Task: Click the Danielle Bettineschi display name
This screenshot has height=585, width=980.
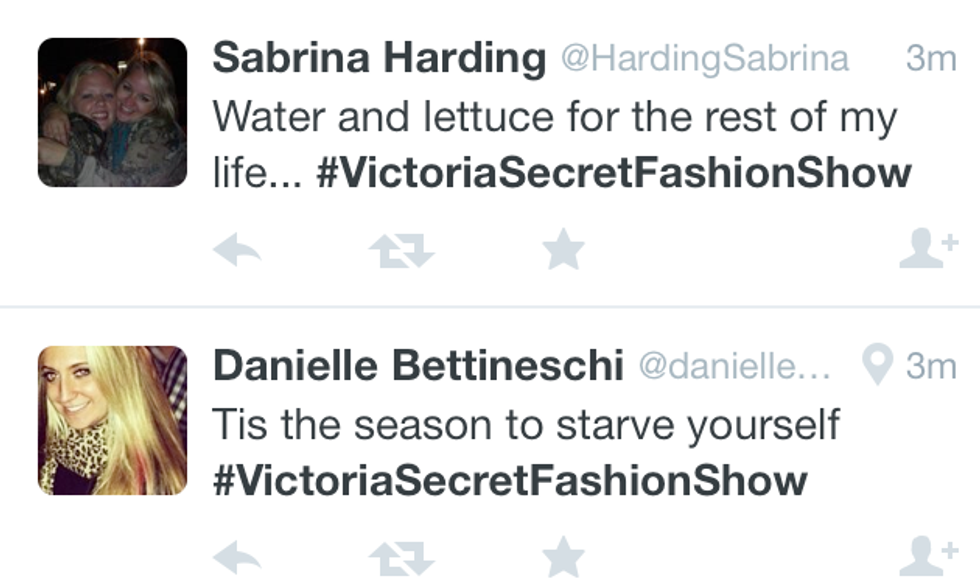Action: pos(418,366)
